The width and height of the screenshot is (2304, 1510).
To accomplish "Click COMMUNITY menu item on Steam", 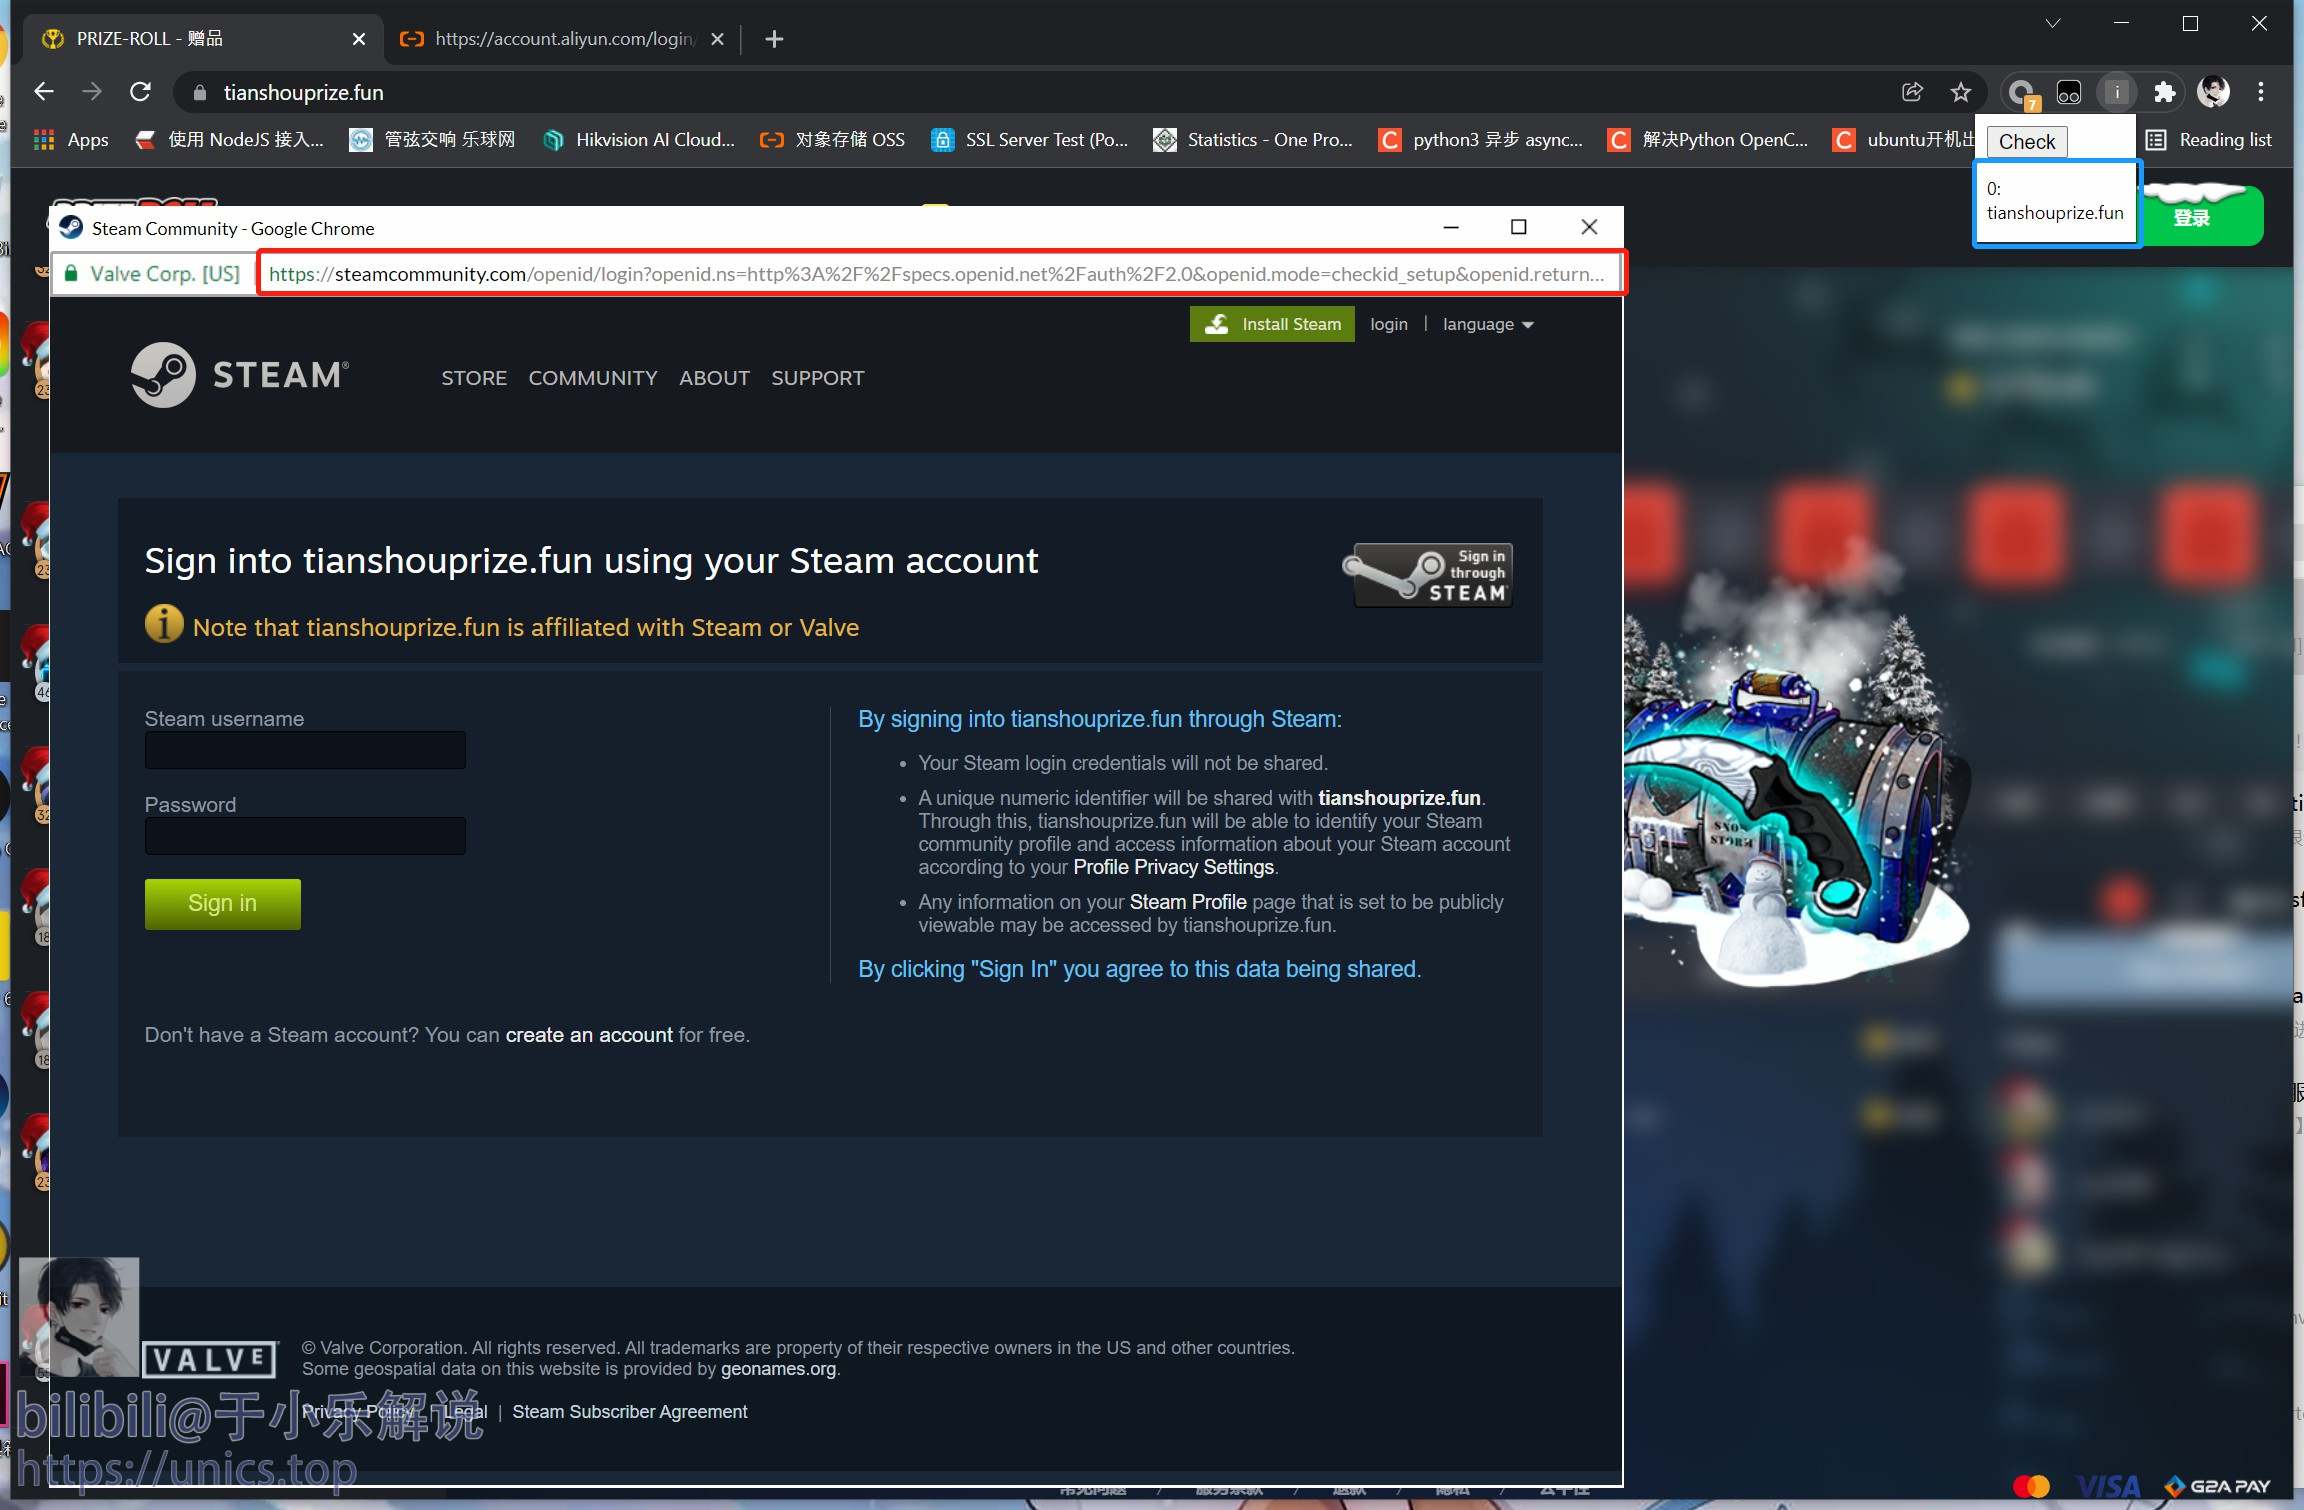I will 592,378.
